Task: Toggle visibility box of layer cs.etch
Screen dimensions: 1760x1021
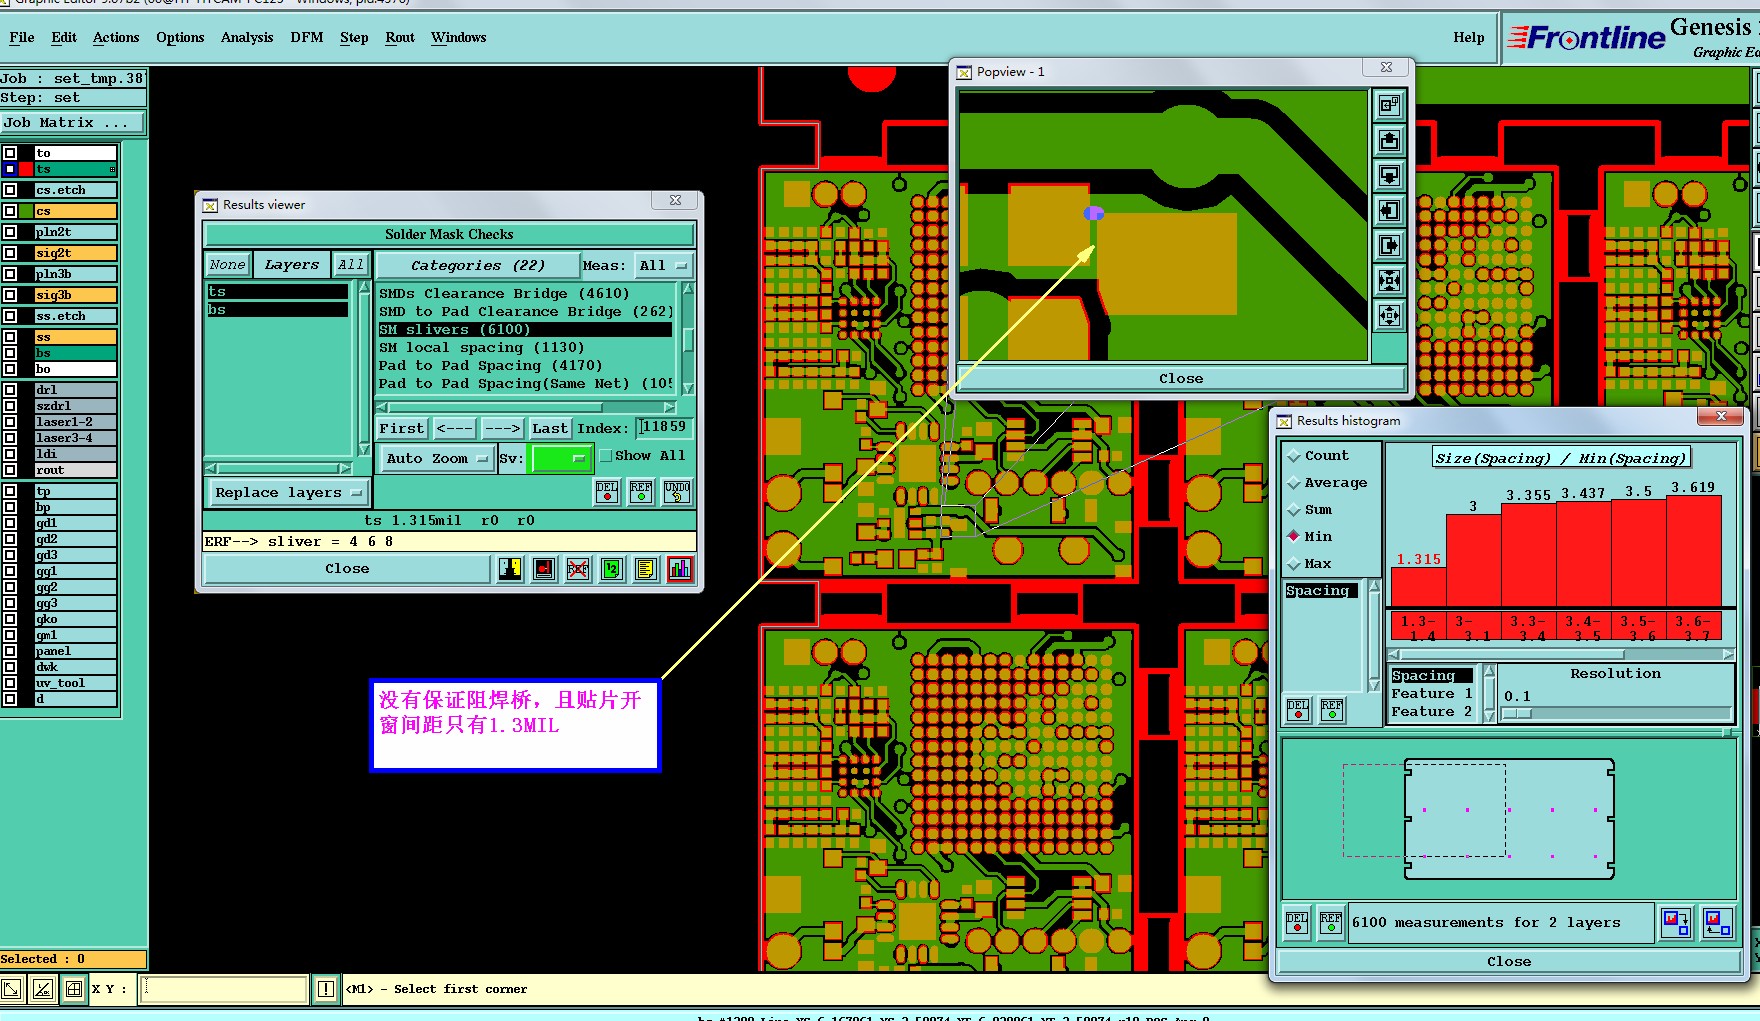Action: pyautogui.click(x=10, y=190)
